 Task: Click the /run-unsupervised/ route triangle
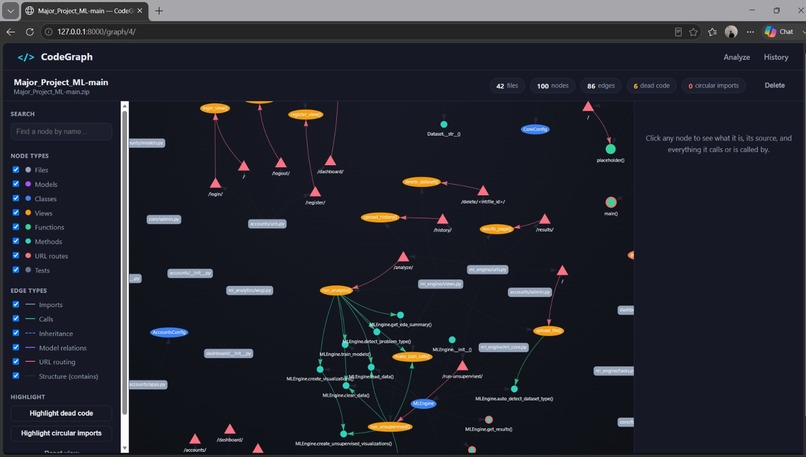coord(463,365)
